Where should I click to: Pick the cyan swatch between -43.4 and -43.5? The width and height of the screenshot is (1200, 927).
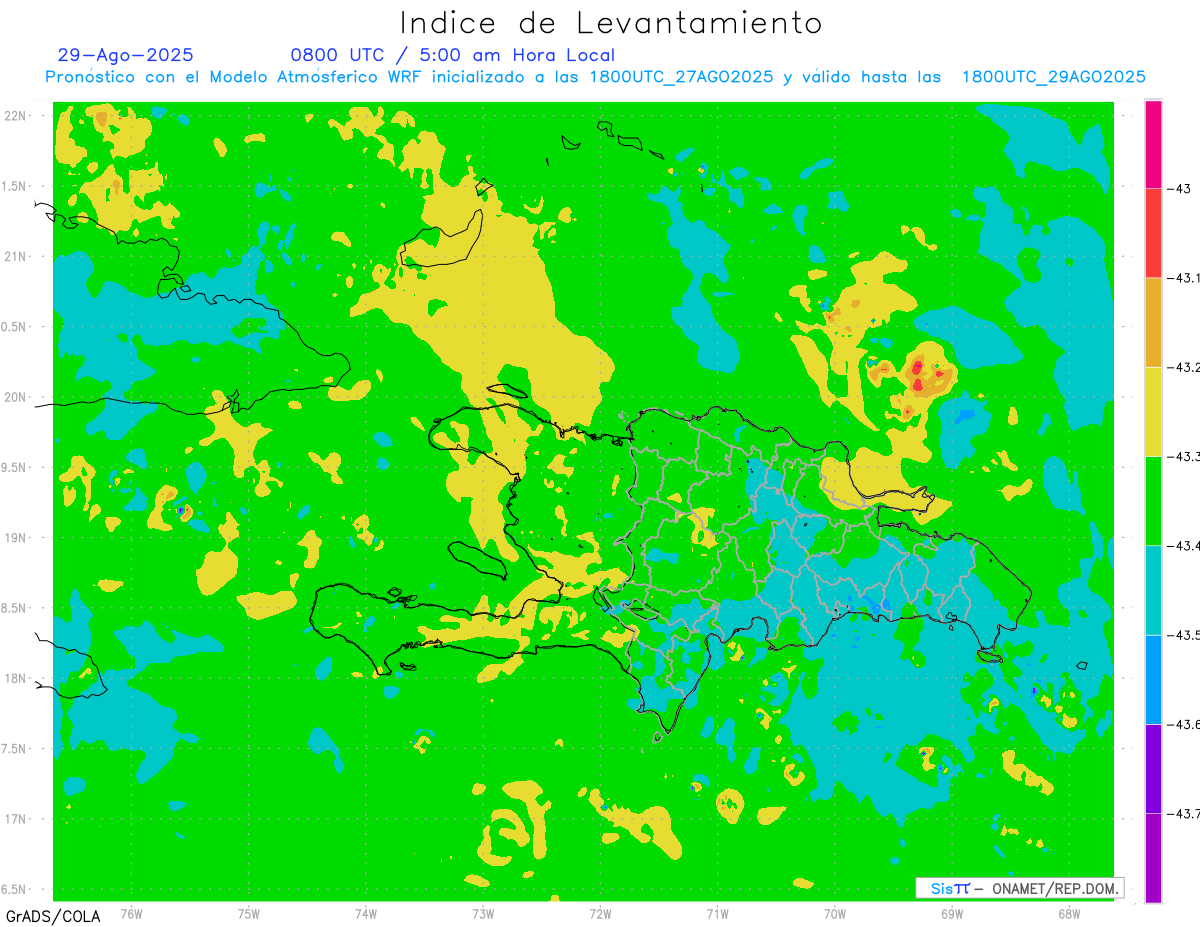tap(1153, 590)
